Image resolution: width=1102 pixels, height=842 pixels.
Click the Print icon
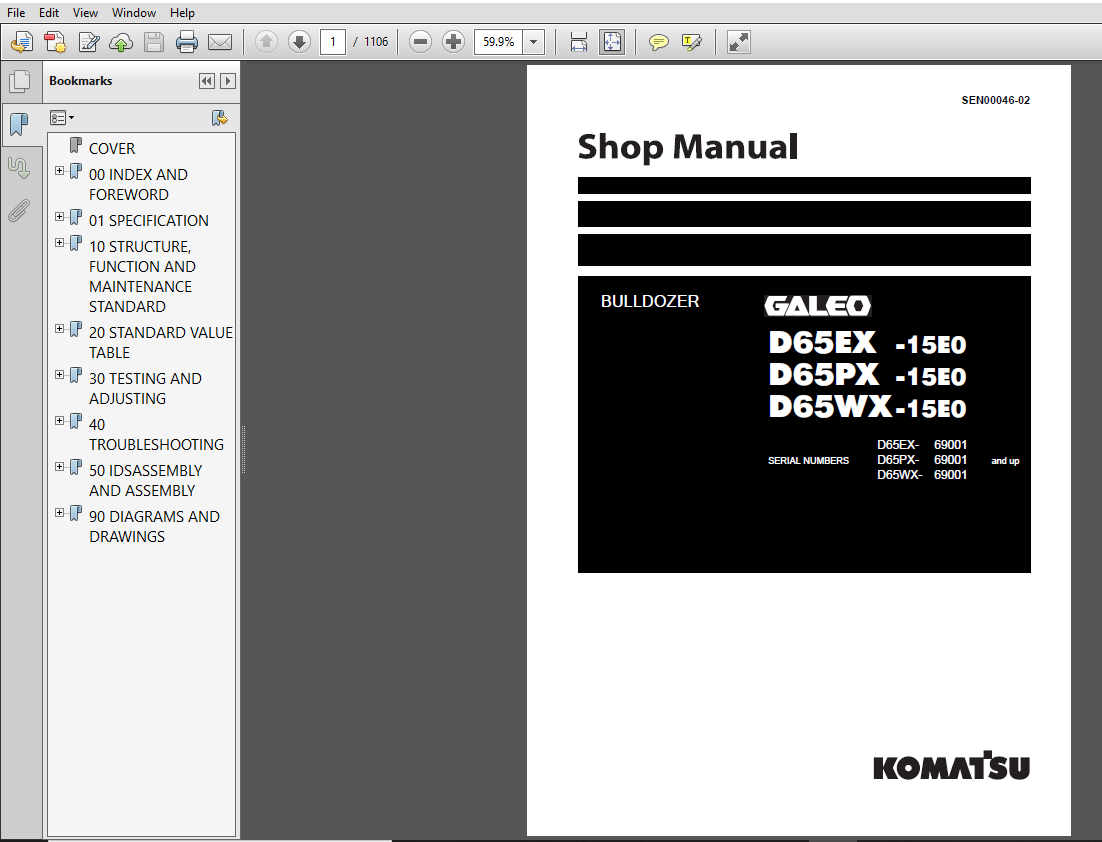pyautogui.click(x=187, y=42)
